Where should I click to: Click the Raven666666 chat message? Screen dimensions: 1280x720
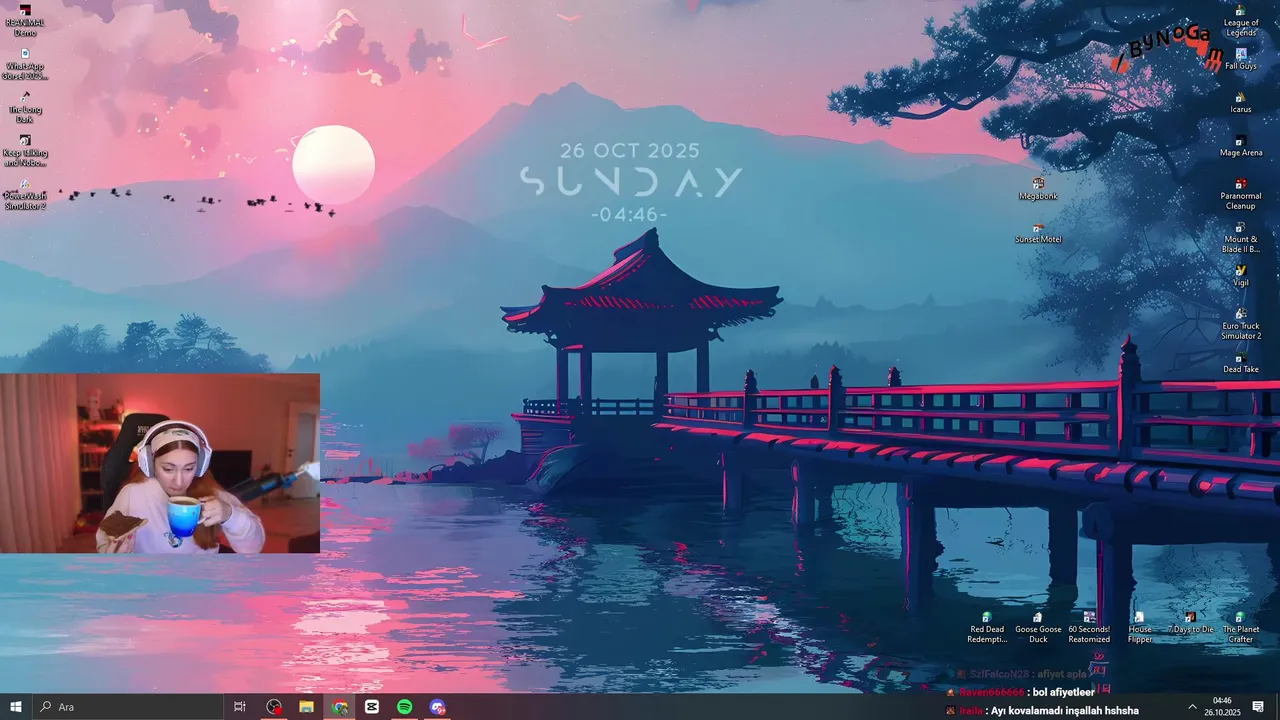coord(1020,692)
